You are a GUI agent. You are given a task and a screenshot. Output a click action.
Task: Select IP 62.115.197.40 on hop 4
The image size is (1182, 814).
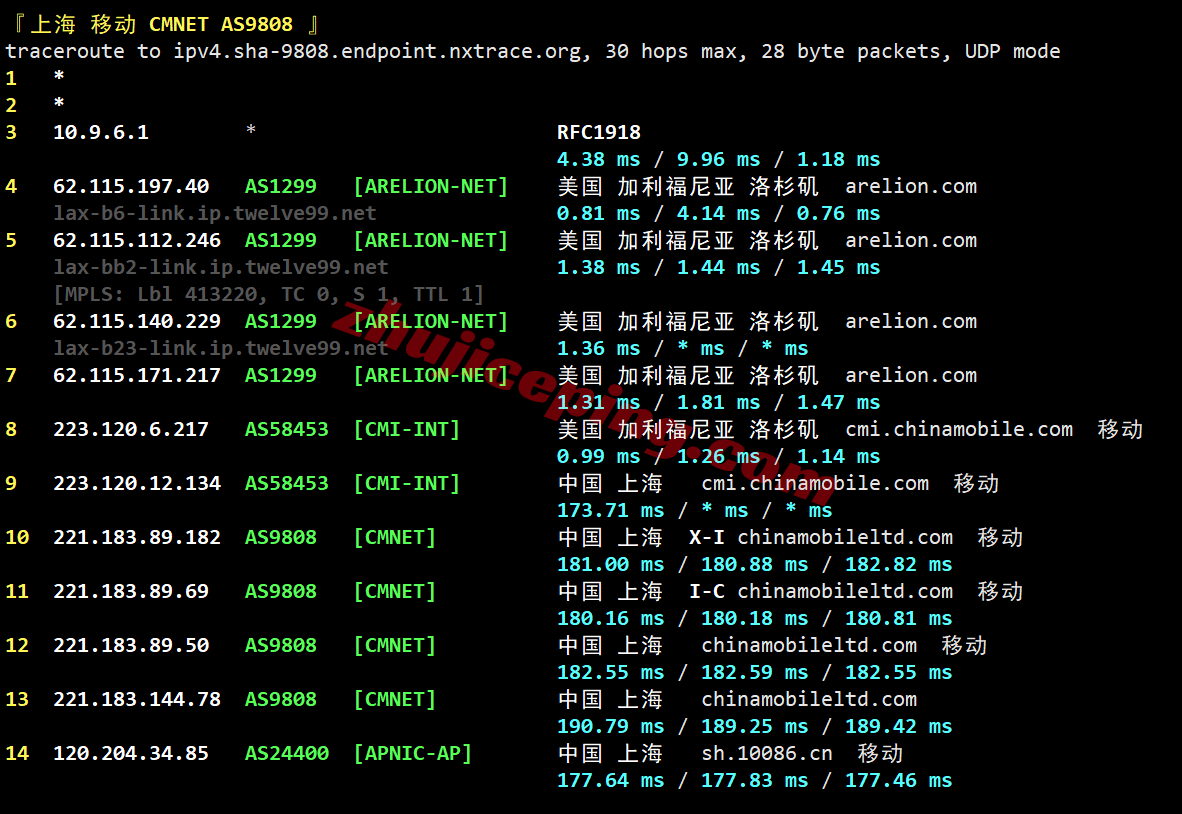pos(131,186)
